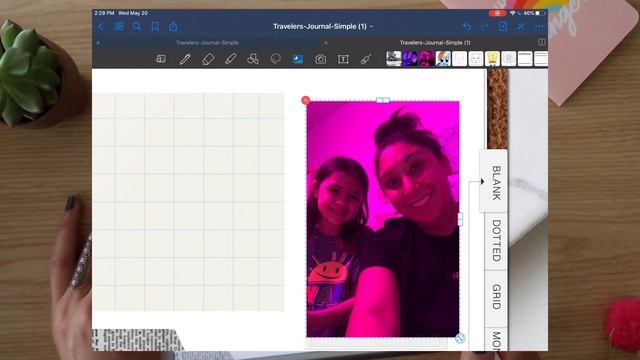The height and width of the screenshot is (360, 640).
Task: Switch to the Travelers-Journal-Simple tab
Action: point(207,42)
